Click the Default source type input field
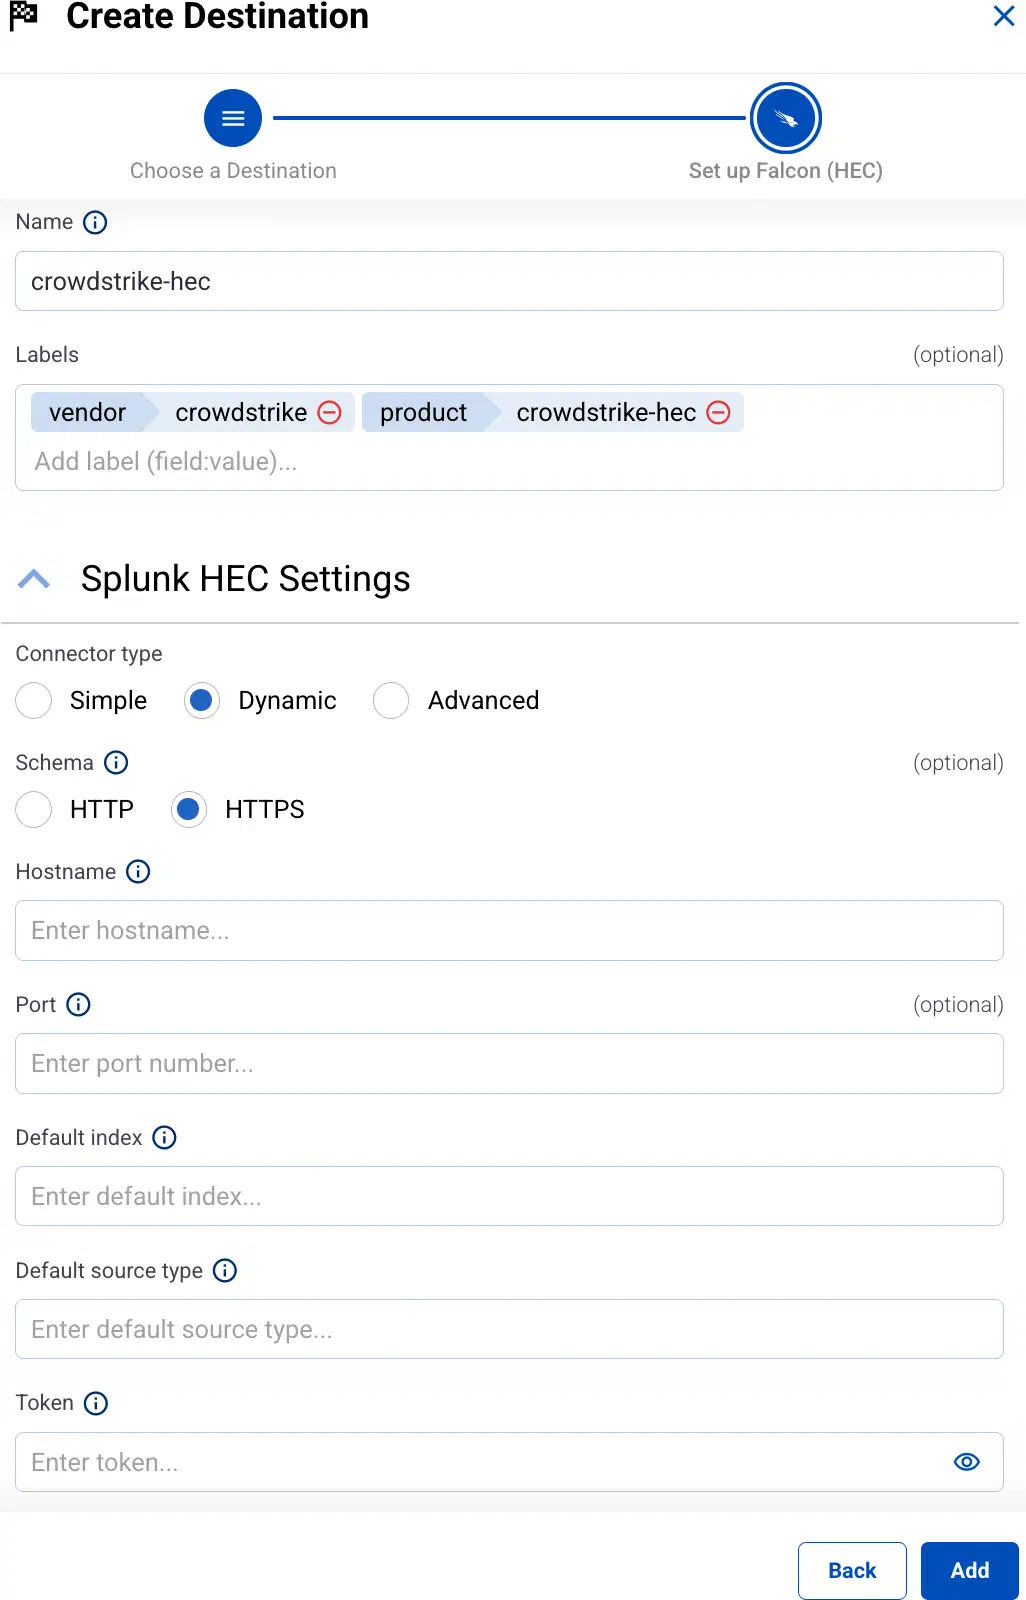The height and width of the screenshot is (1600, 1026). tap(509, 1329)
